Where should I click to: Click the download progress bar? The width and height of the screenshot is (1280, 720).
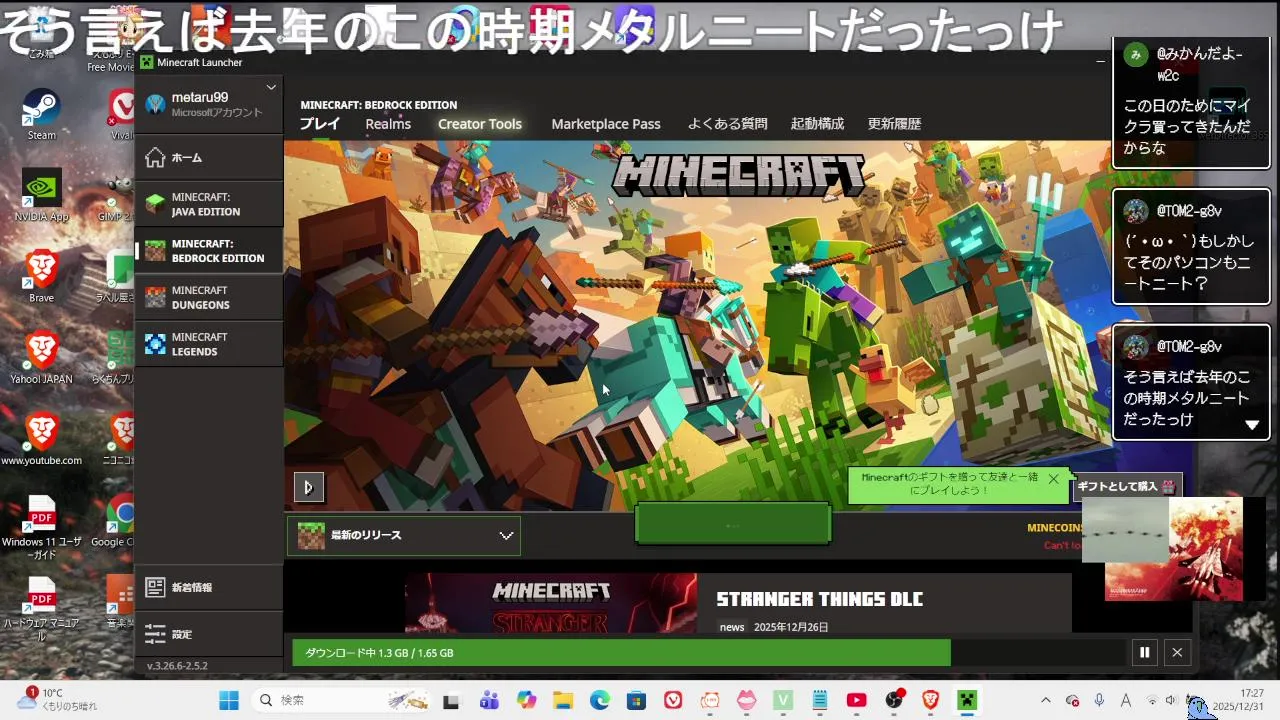[709, 653]
